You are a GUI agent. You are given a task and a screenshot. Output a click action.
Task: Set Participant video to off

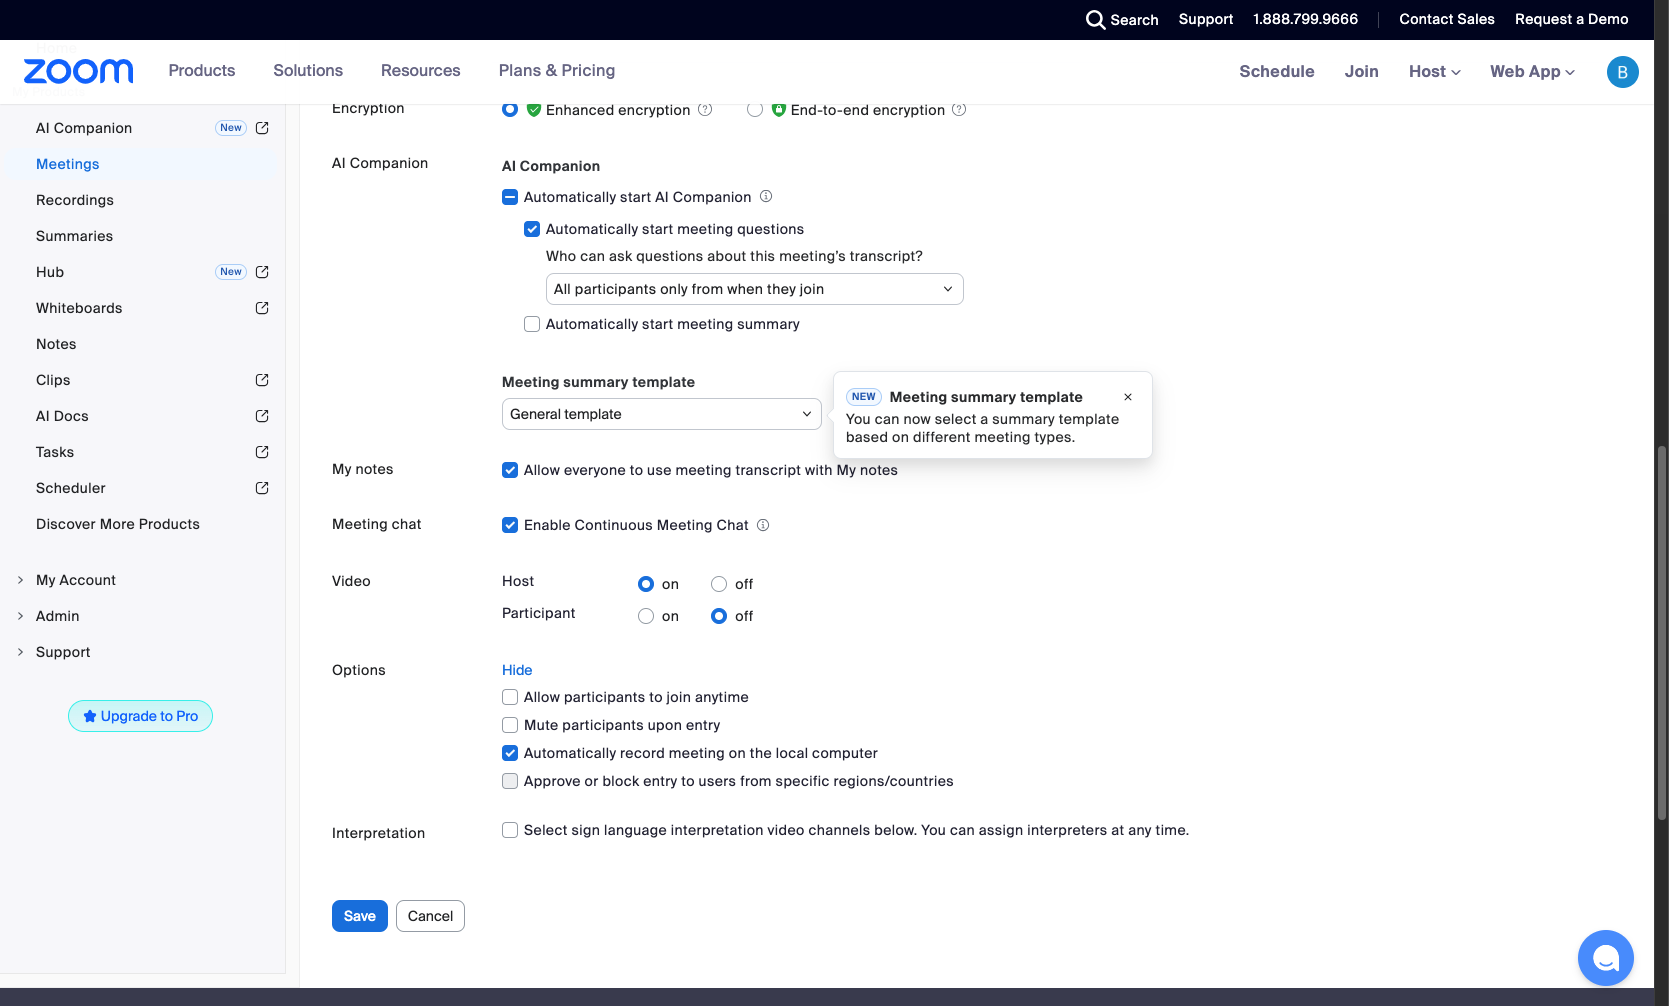[719, 616]
